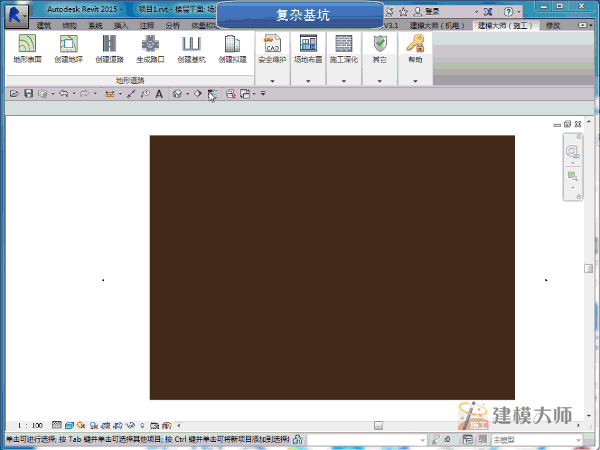Open the Undo history dropdown arrow

click(x=74, y=93)
